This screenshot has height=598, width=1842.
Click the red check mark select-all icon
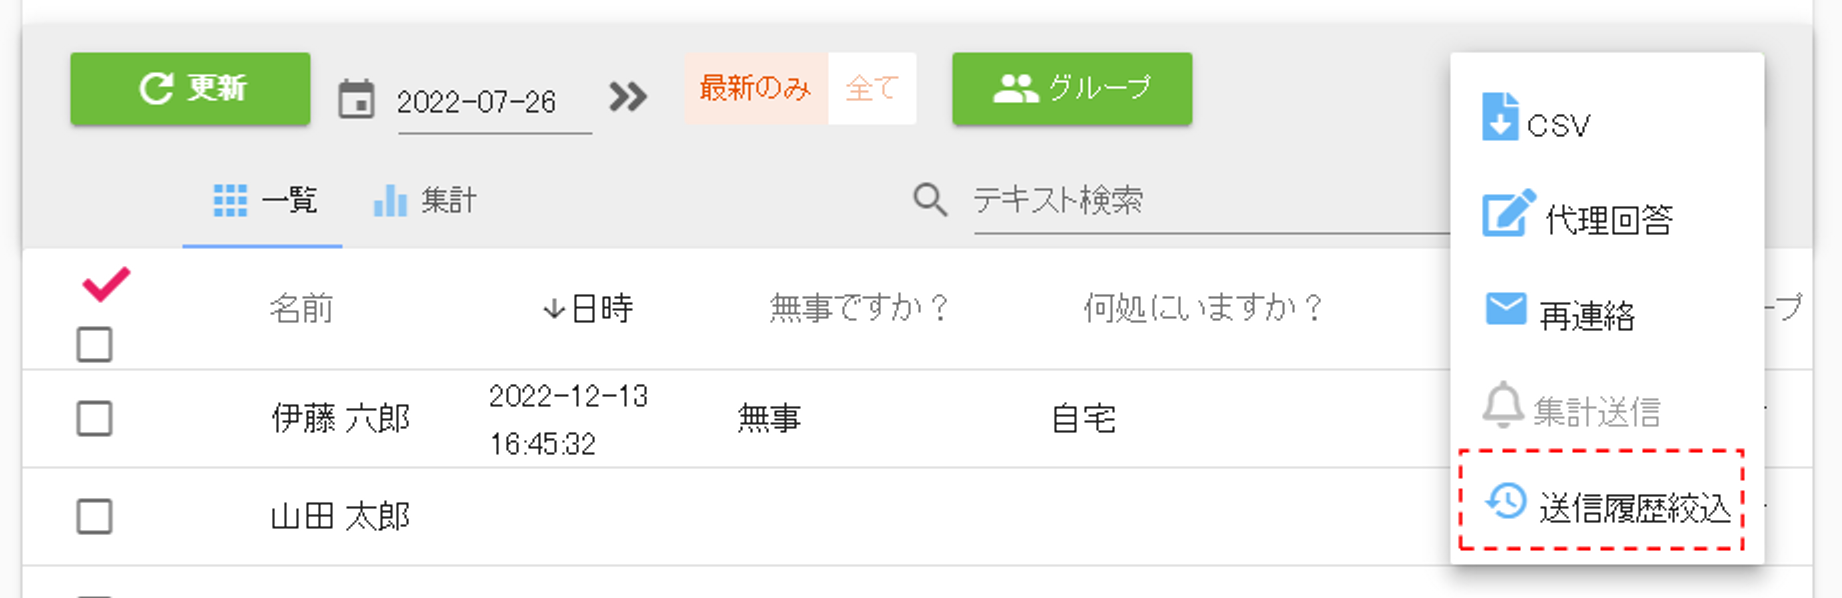point(106,284)
